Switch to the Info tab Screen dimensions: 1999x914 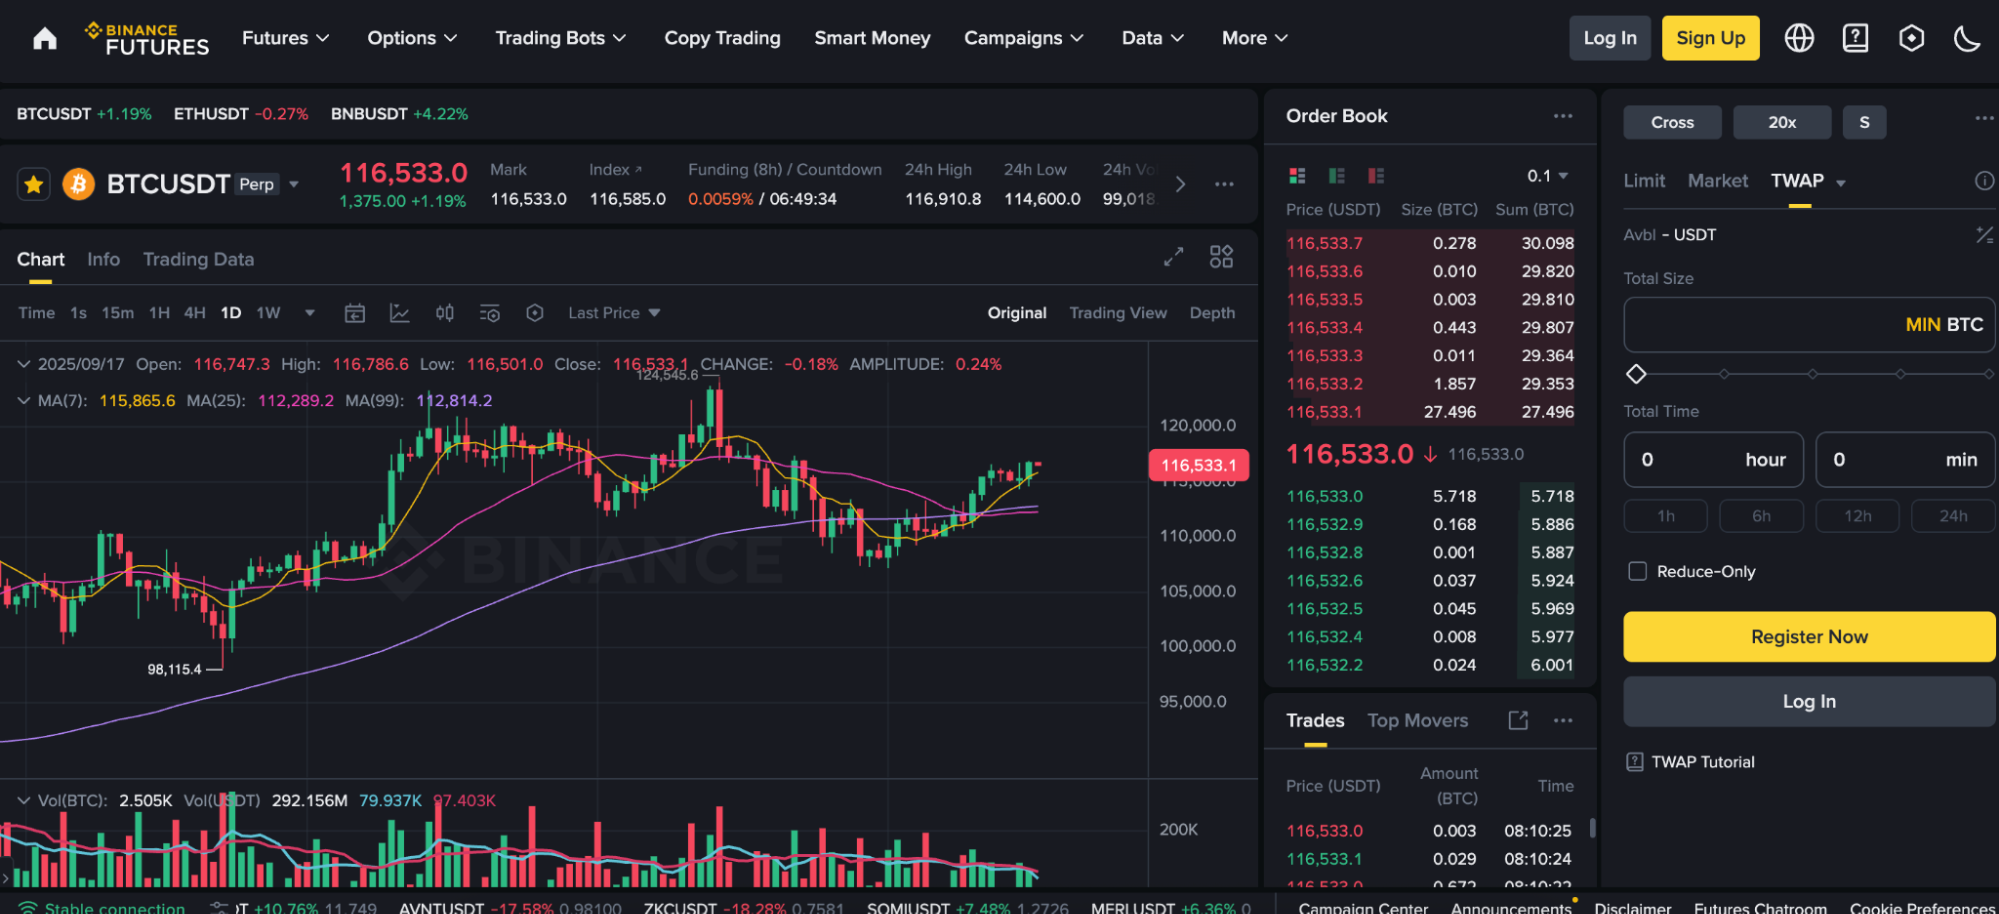pyautogui.click(x=103, y=259)
